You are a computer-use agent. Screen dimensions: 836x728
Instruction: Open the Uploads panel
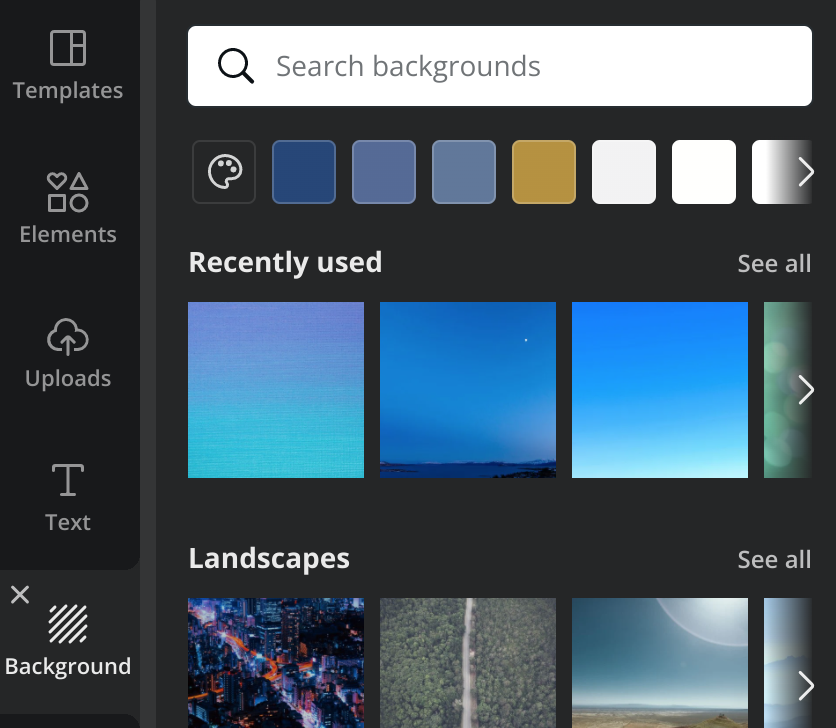point(68,353)
